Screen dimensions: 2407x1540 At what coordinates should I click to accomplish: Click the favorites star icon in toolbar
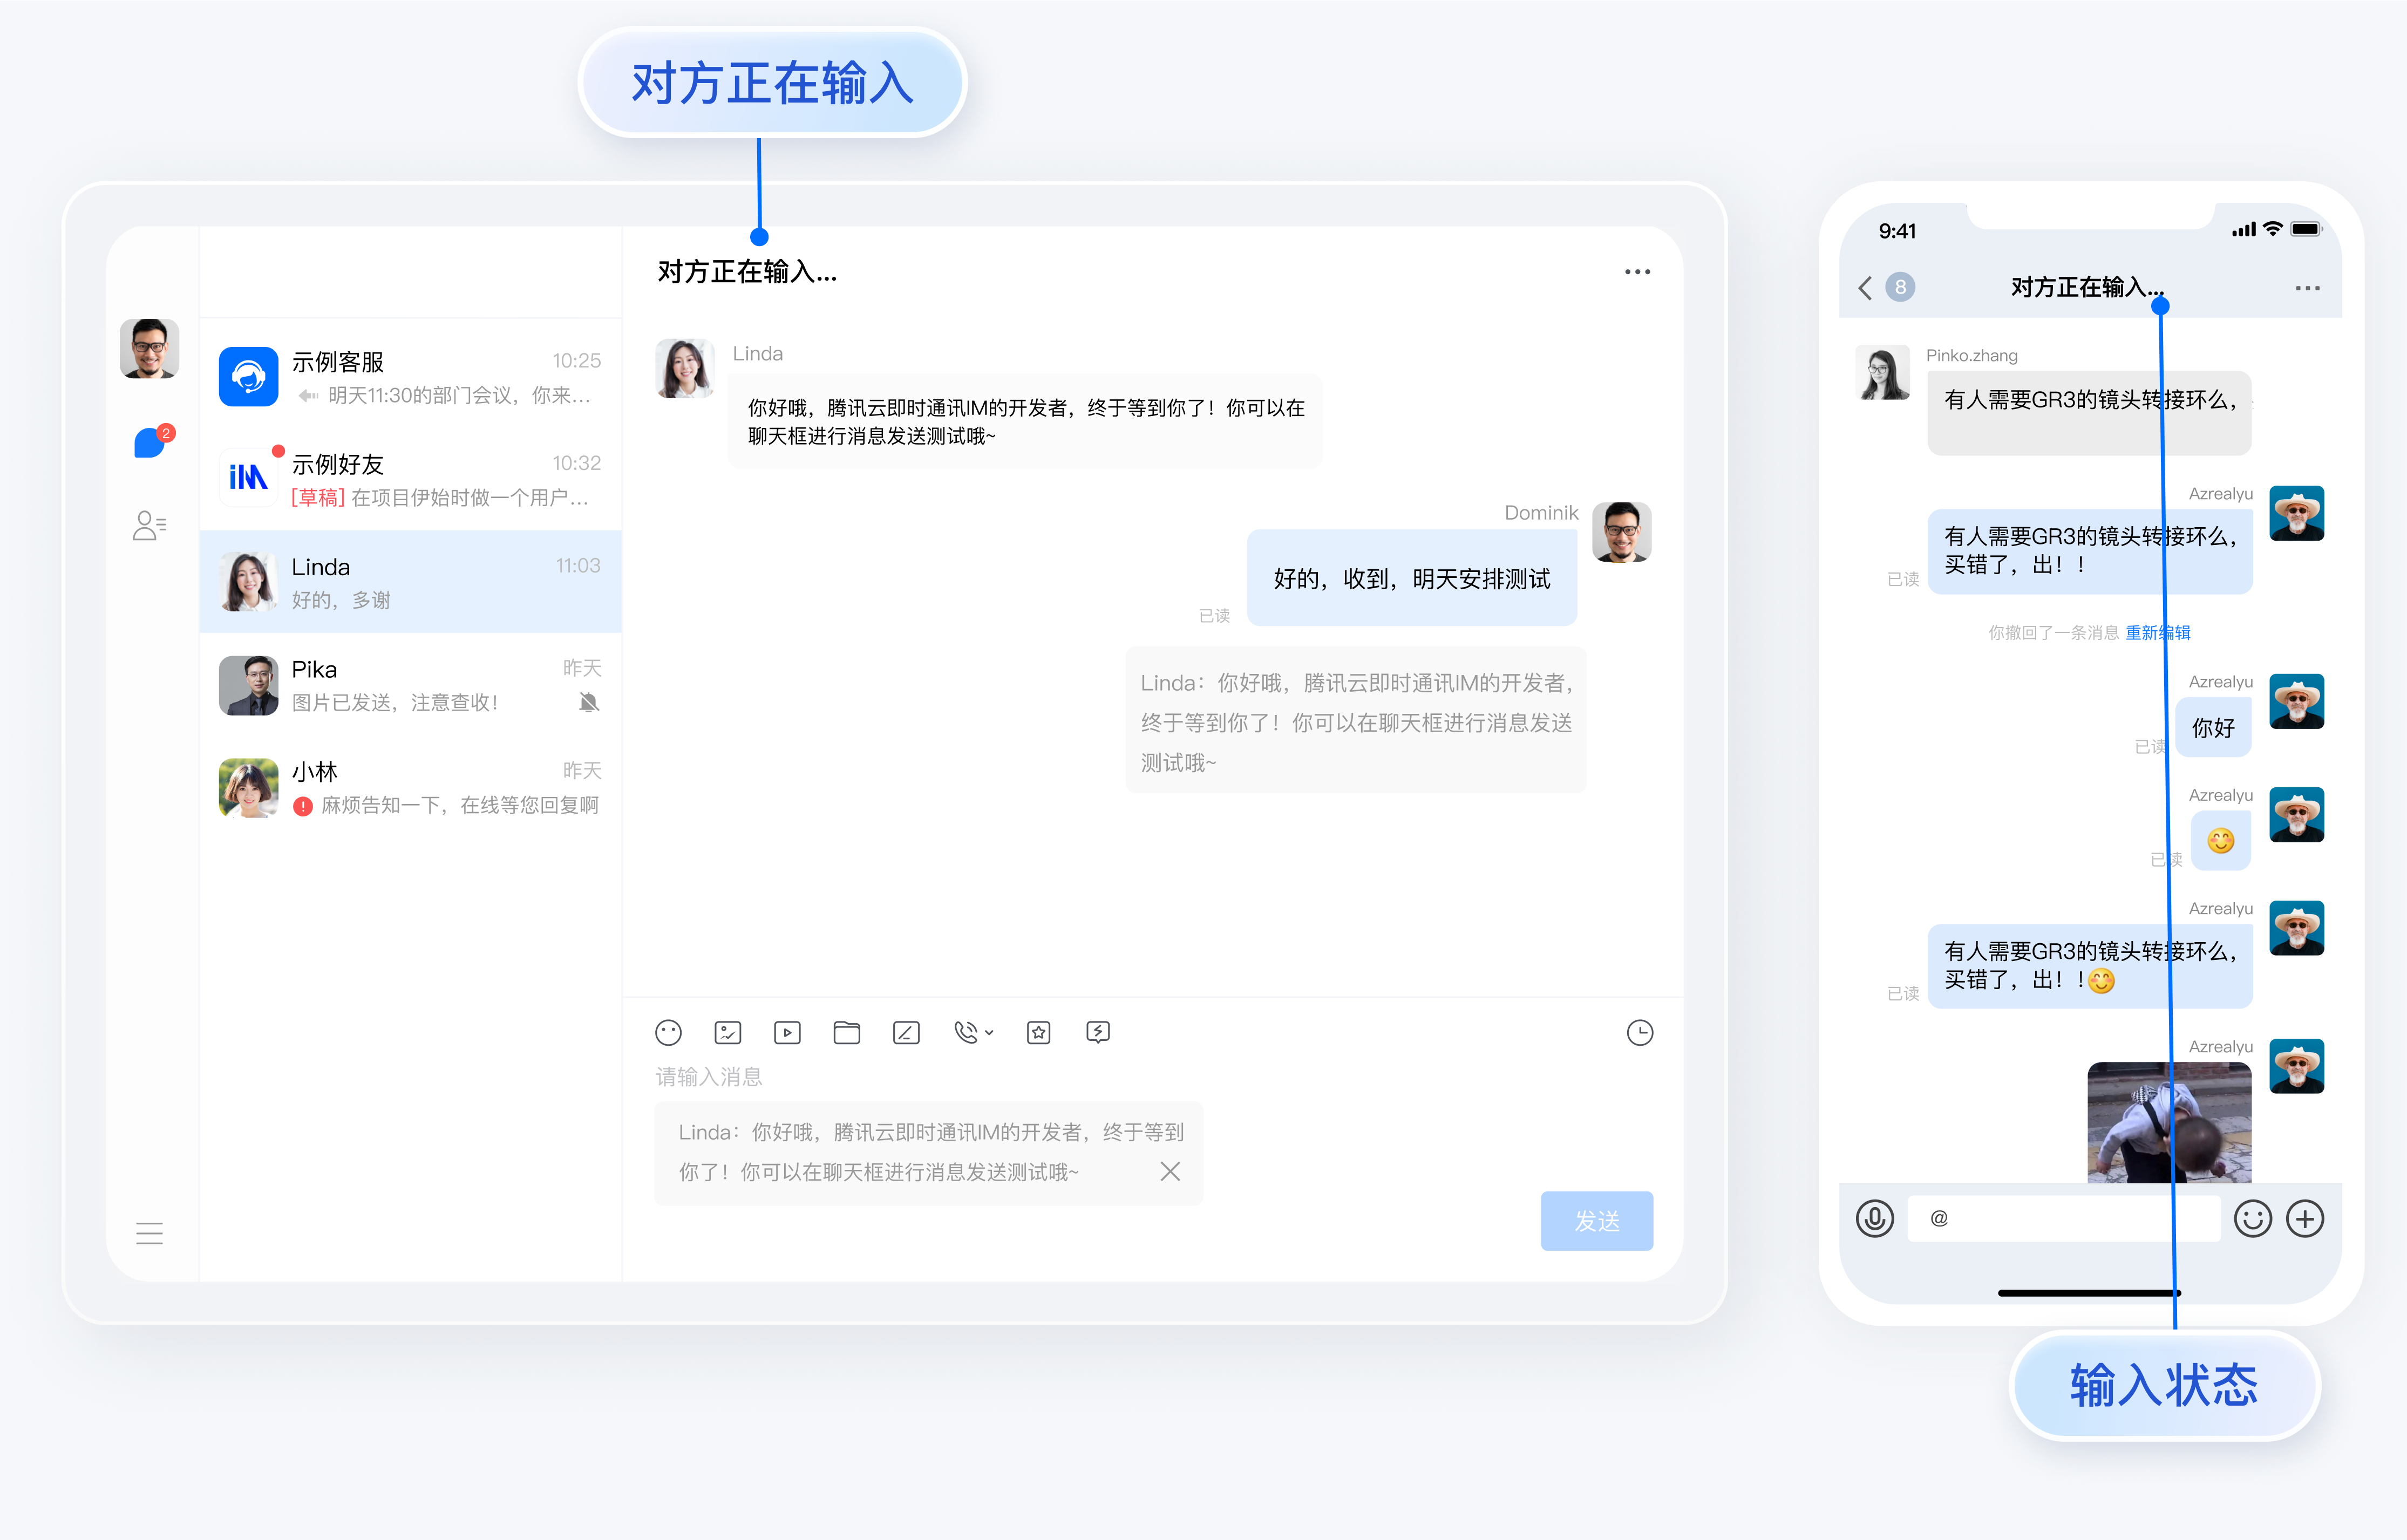1038,1032
